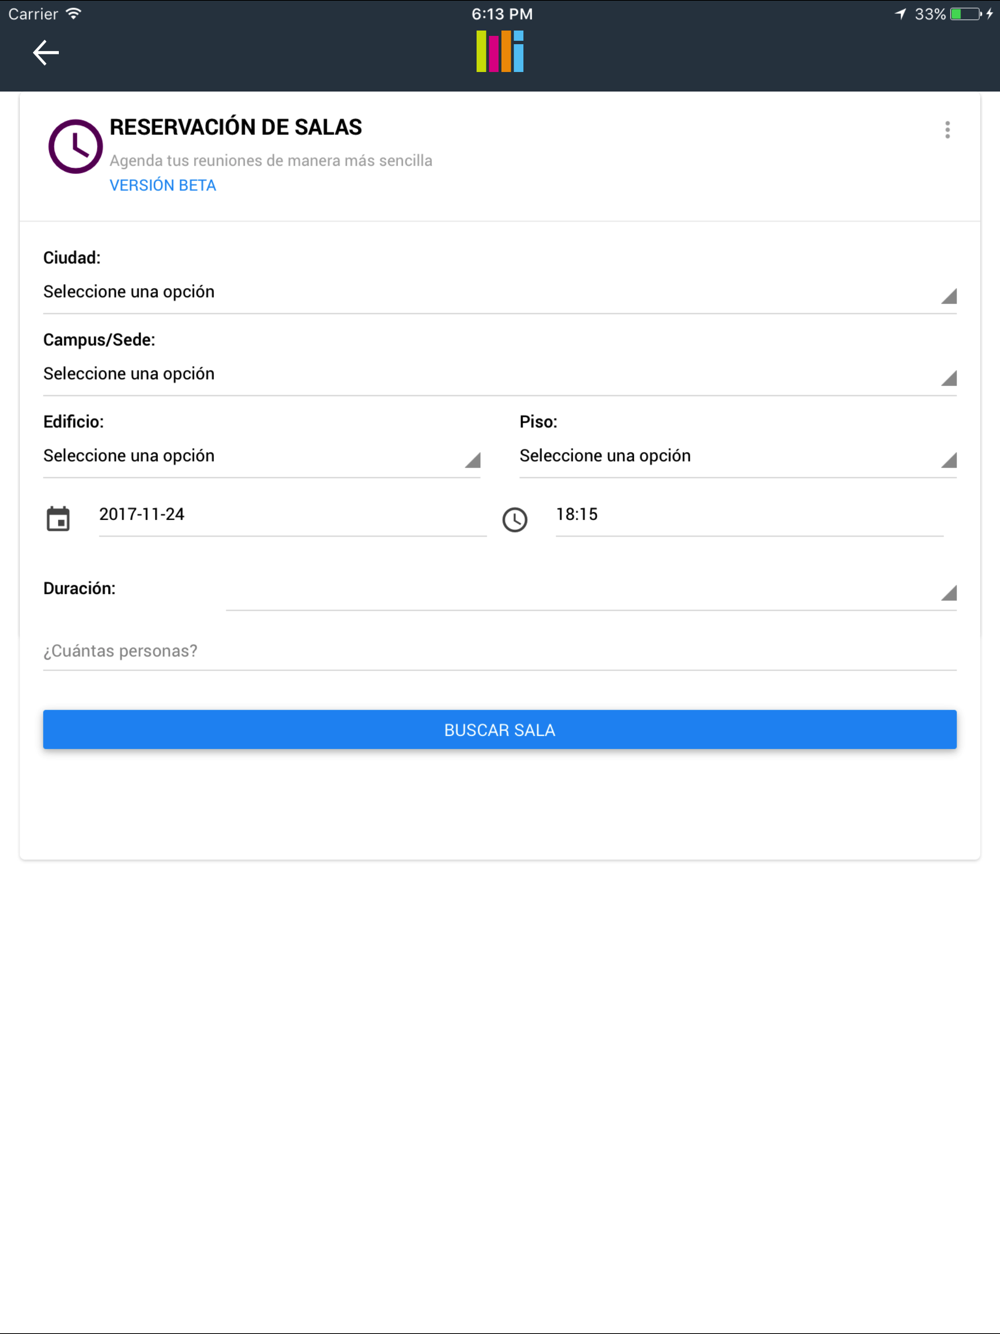Tap the colorful bars app logo
The image size is (1000, 1334).
(x=500, y=51)
